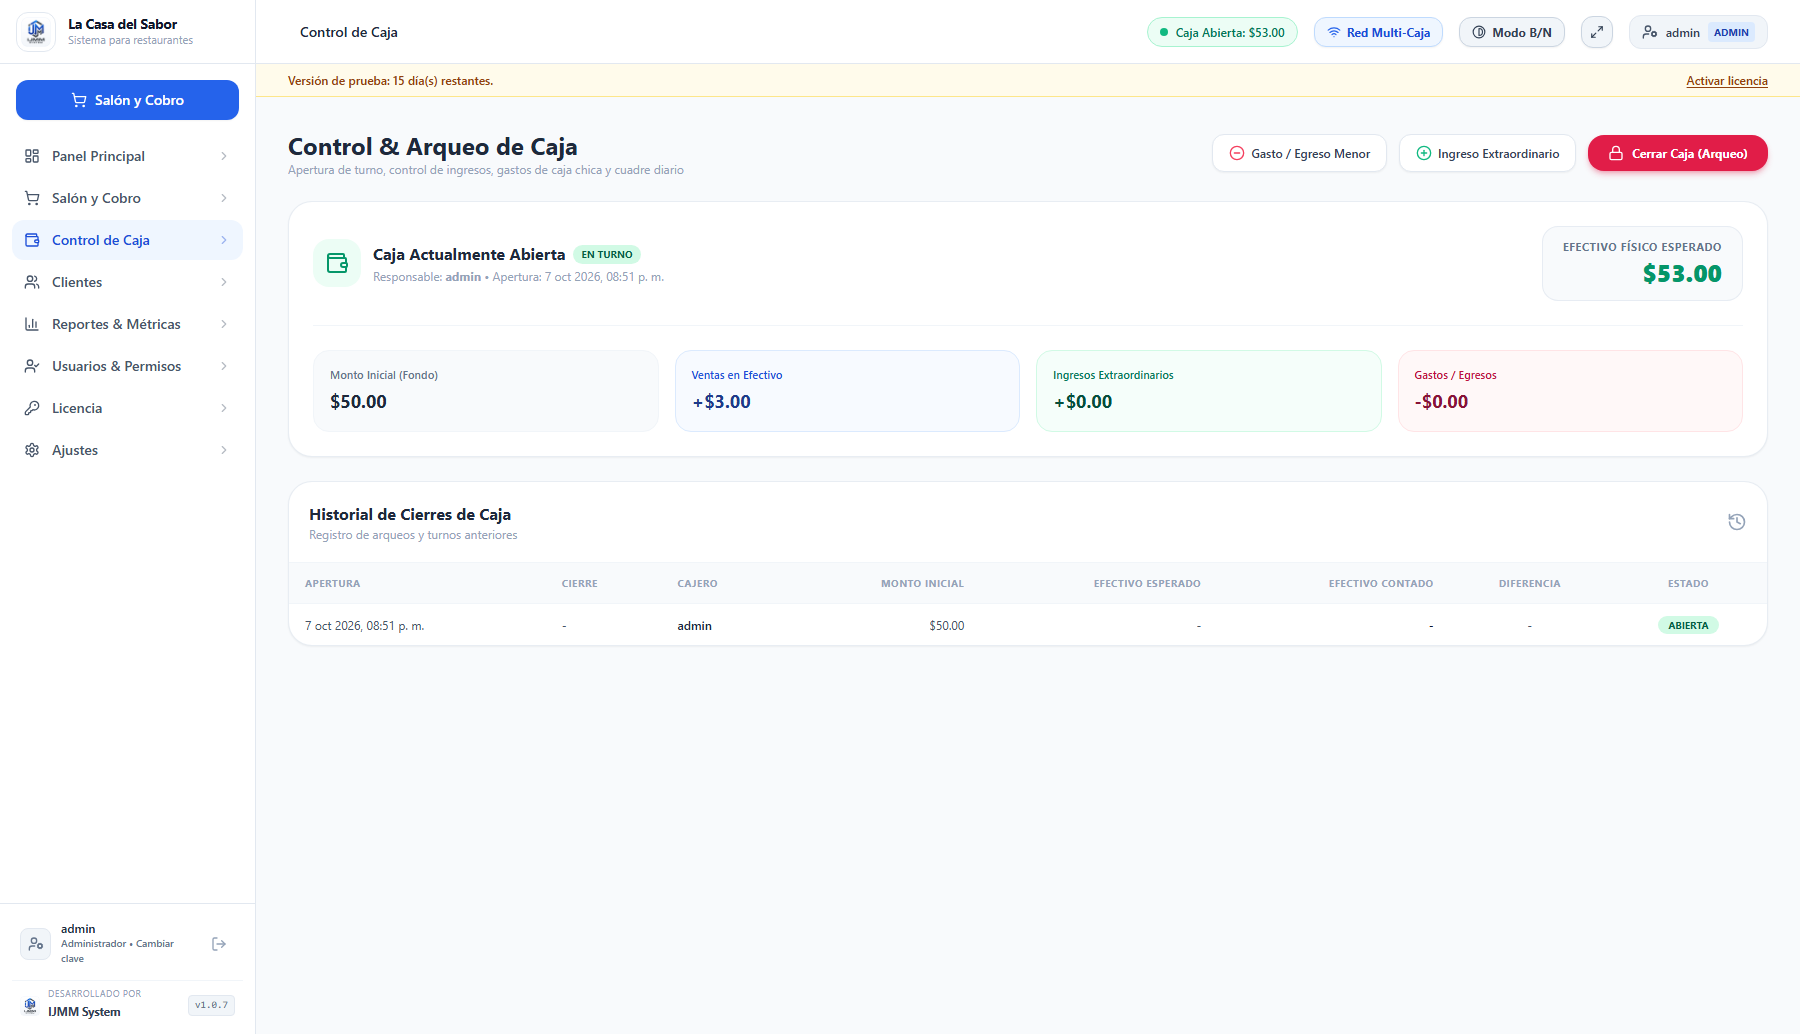Add an Ingreso Extraordinario

click(x=1487, y=153)
